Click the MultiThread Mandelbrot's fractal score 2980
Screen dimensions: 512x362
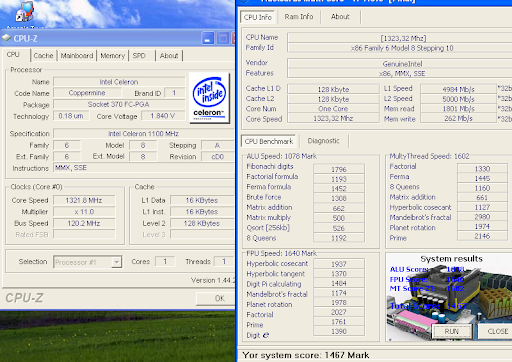point(482,217)
